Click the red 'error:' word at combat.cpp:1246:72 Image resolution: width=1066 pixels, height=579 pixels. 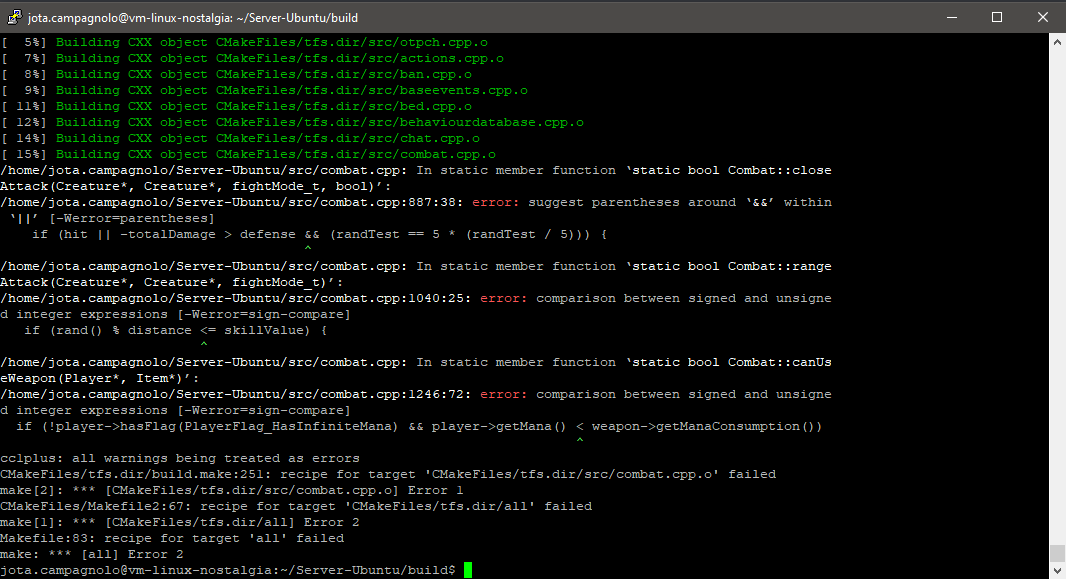point(504,394)
